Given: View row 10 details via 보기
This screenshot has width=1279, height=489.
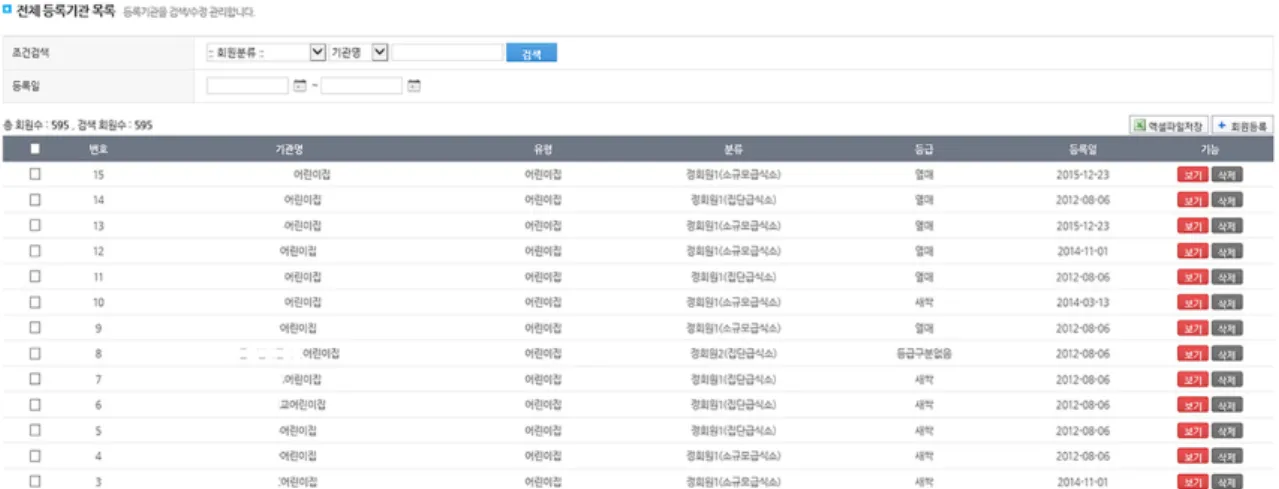Looking at the screenshot, I should point(1192,303).
